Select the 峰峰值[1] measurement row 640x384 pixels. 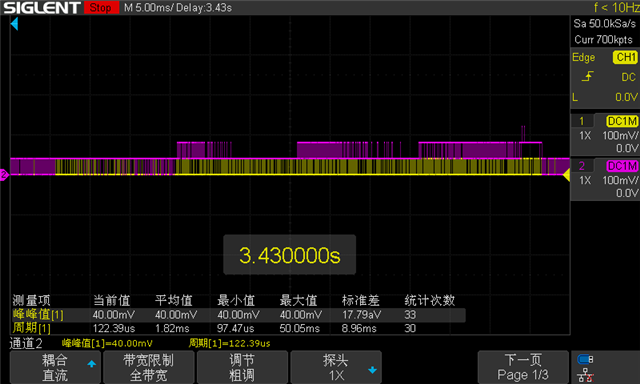point(238,315)
